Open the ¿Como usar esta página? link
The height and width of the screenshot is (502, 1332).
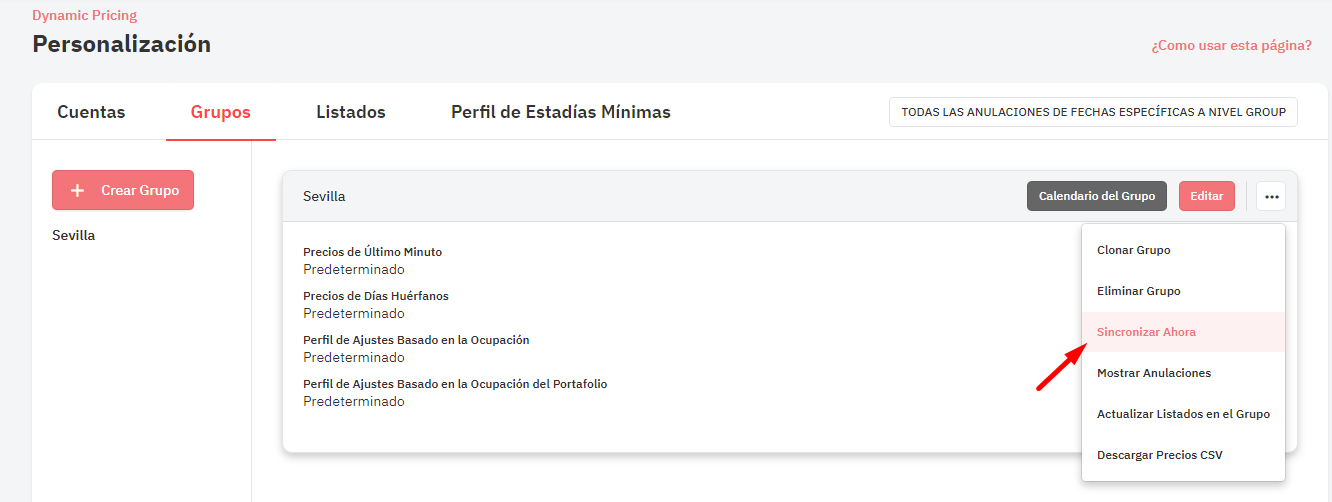[x=1231, y=45]
